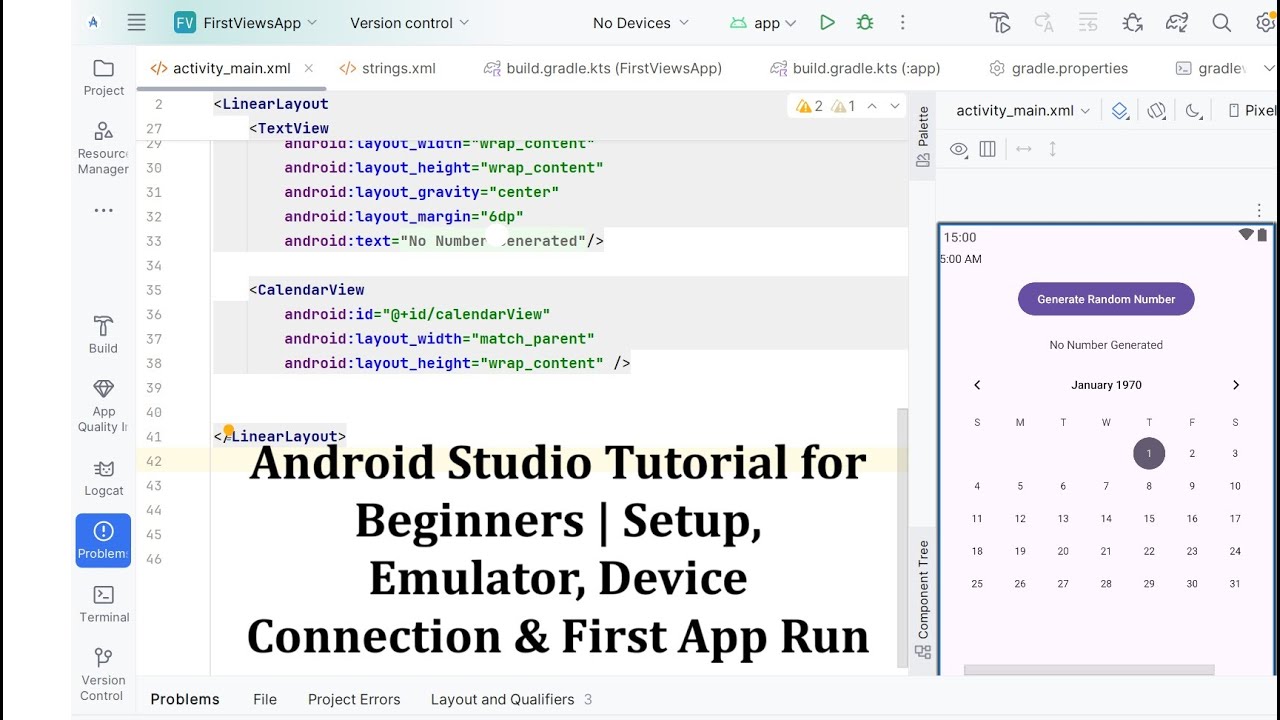1280x720 pixels.
Task: Click Generate Random Number preview button
Action: pyautogui.click(x=1106, y=299)
